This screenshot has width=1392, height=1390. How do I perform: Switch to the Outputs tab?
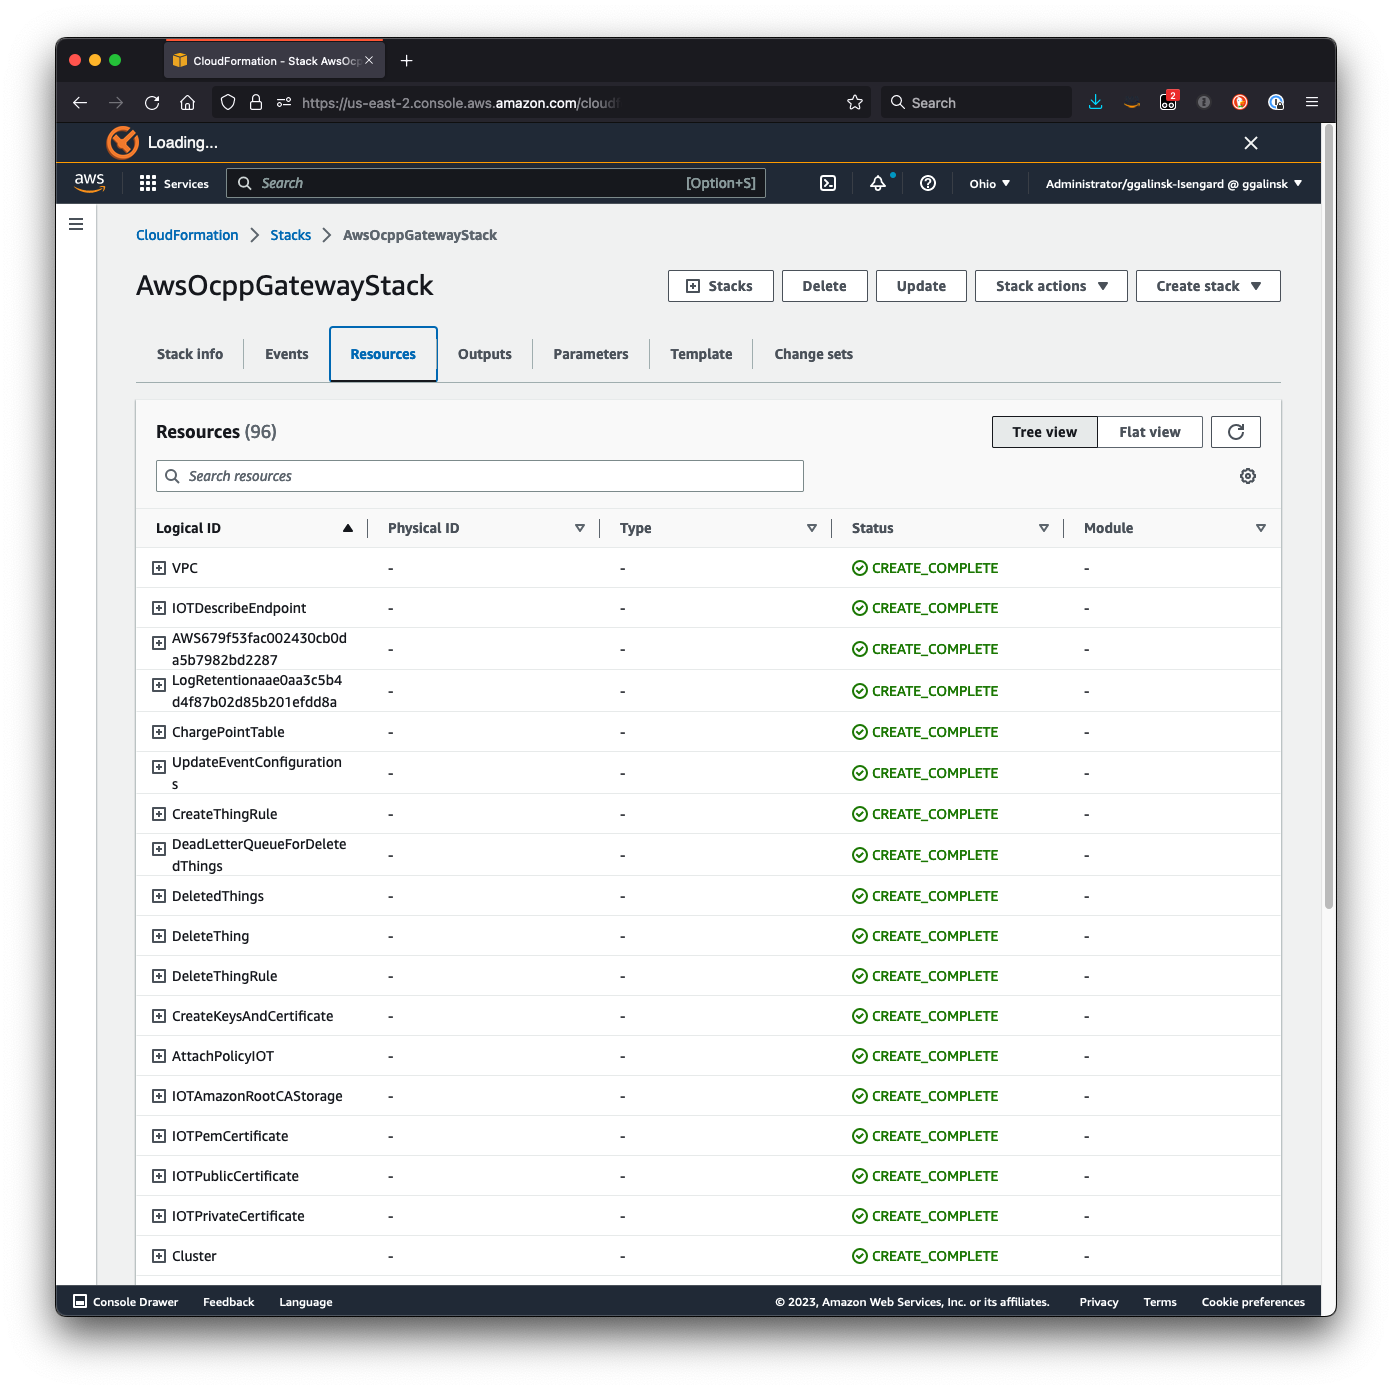pos(484,353)
